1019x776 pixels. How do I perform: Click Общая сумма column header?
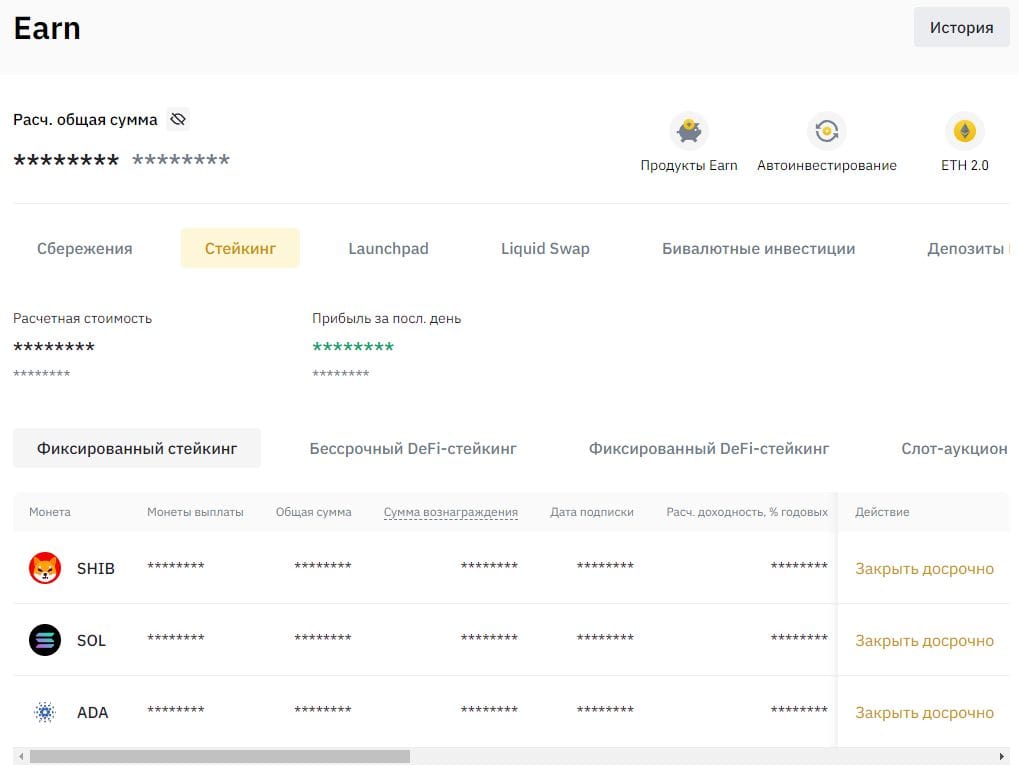pyautogui.click(x=313, y=512)
